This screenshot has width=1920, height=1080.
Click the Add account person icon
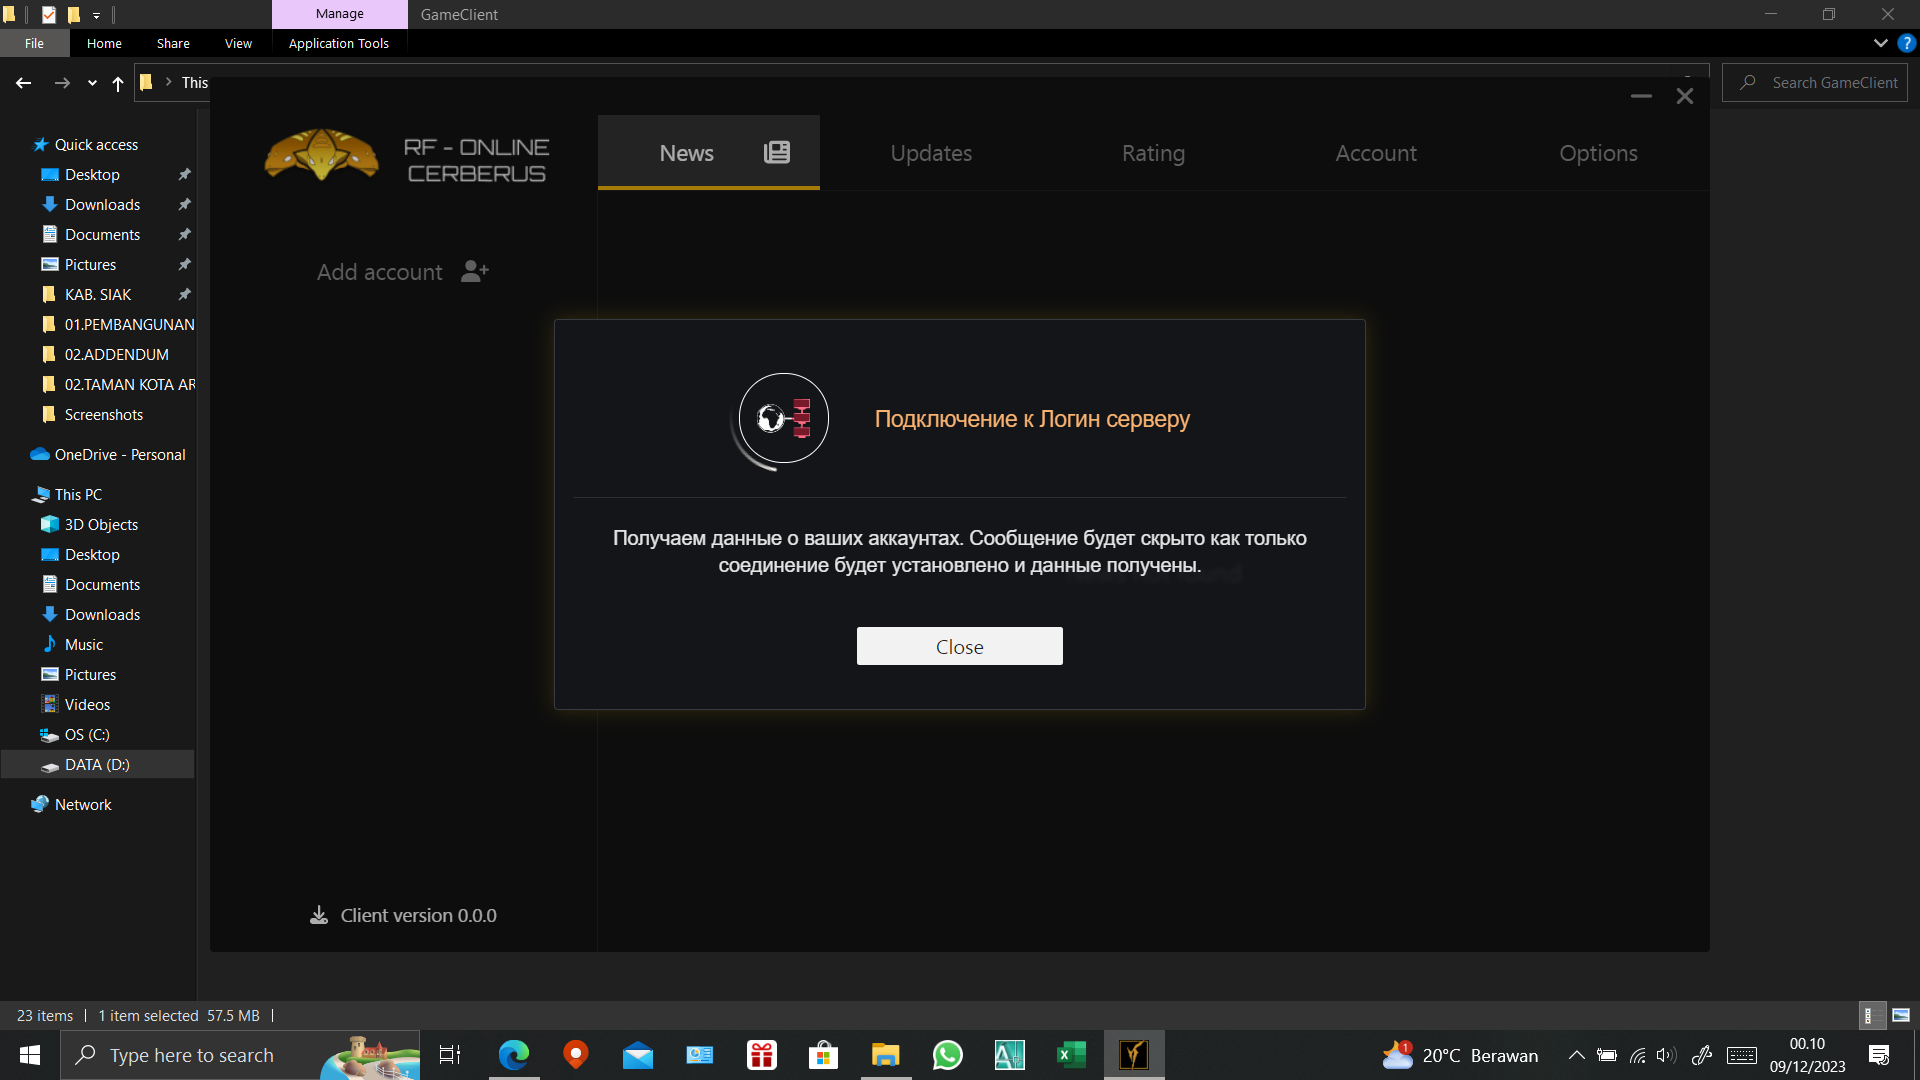pos(475,271)
